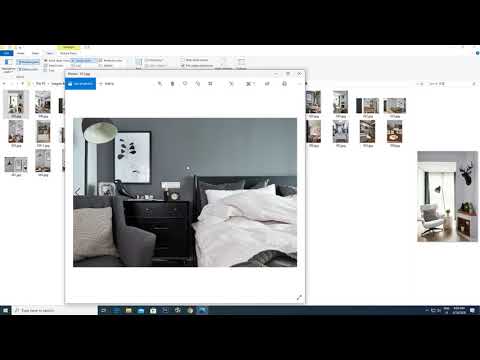Uncheck the File name extensions checkbox
Screen dimensions: 480x360
182,66
